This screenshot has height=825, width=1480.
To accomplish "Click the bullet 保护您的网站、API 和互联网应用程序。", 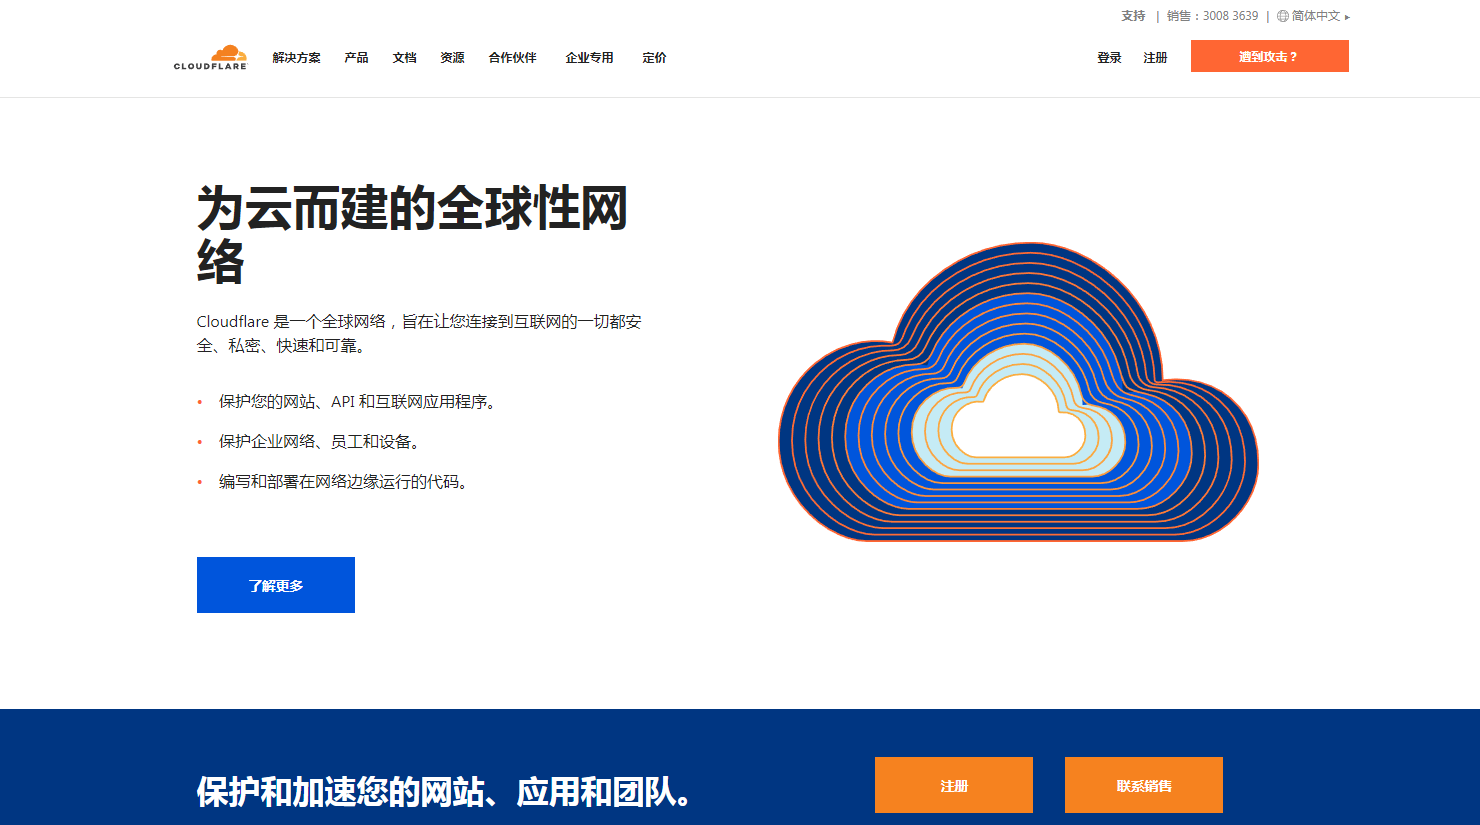I will (x=358, y=402).
